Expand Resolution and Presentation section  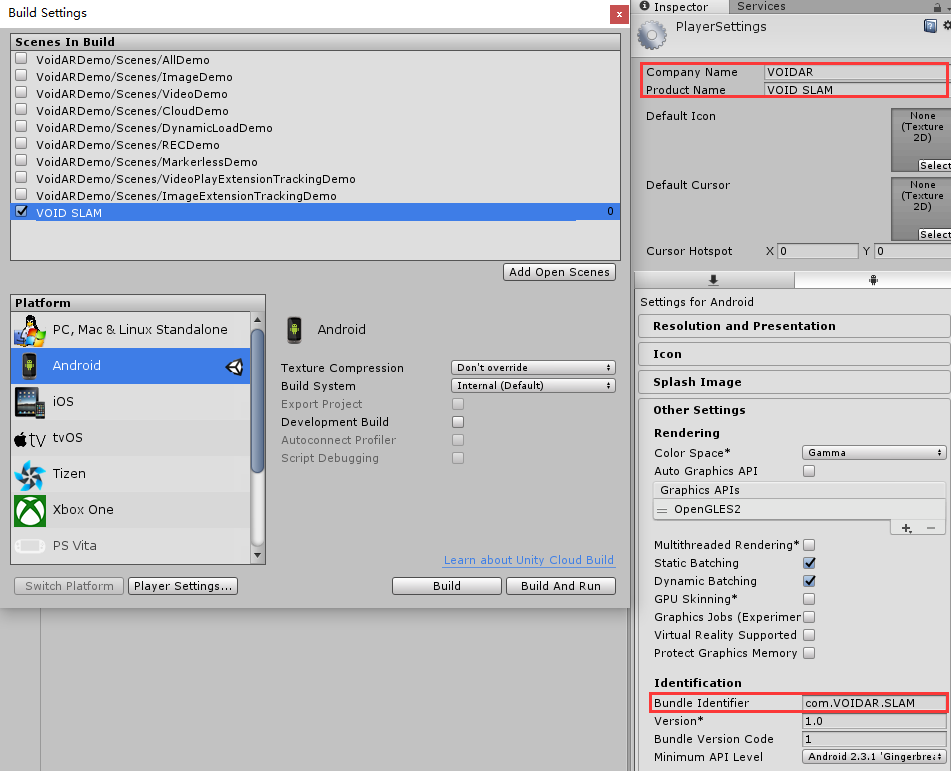tap(794, 326)
